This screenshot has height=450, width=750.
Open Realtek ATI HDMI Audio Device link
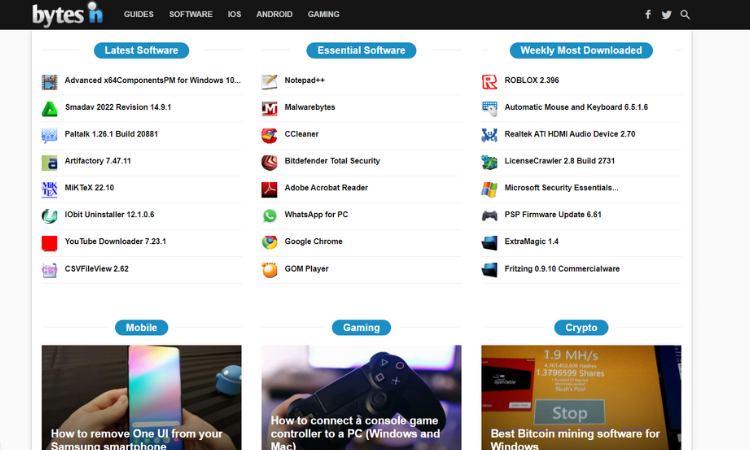(570, 134)
